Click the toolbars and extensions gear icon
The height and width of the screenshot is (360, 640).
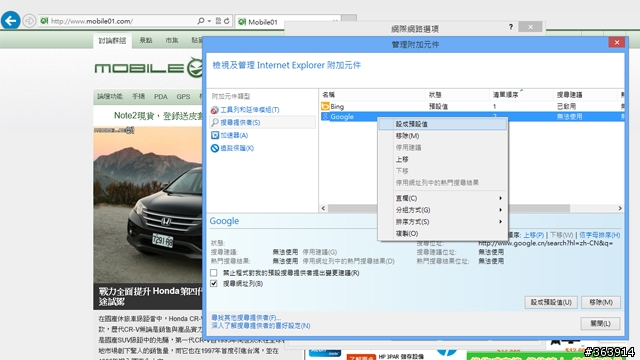click(x=215, y=110)
